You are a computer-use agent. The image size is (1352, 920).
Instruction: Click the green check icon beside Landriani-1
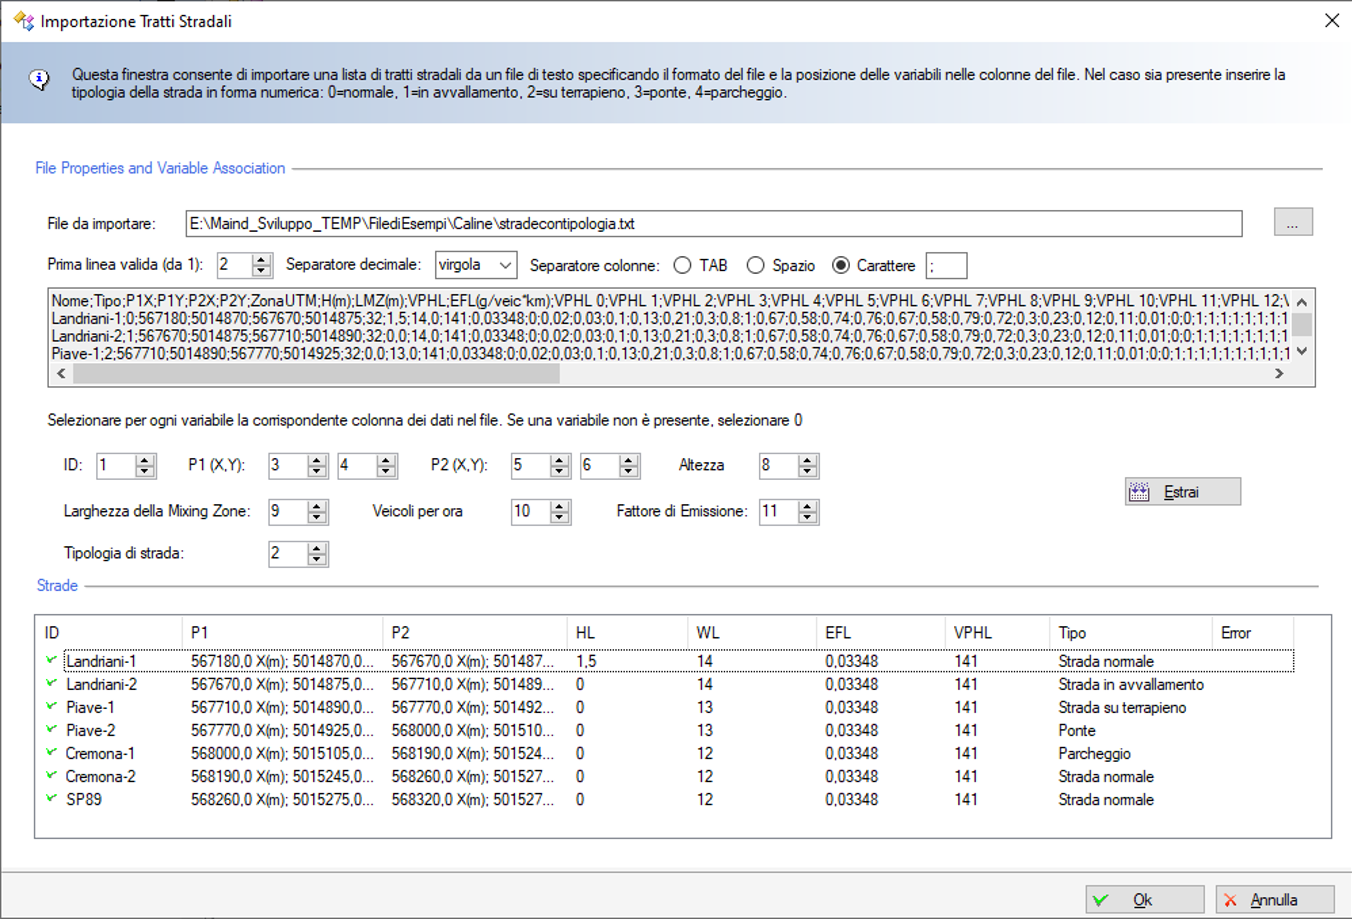pos(52,660)
